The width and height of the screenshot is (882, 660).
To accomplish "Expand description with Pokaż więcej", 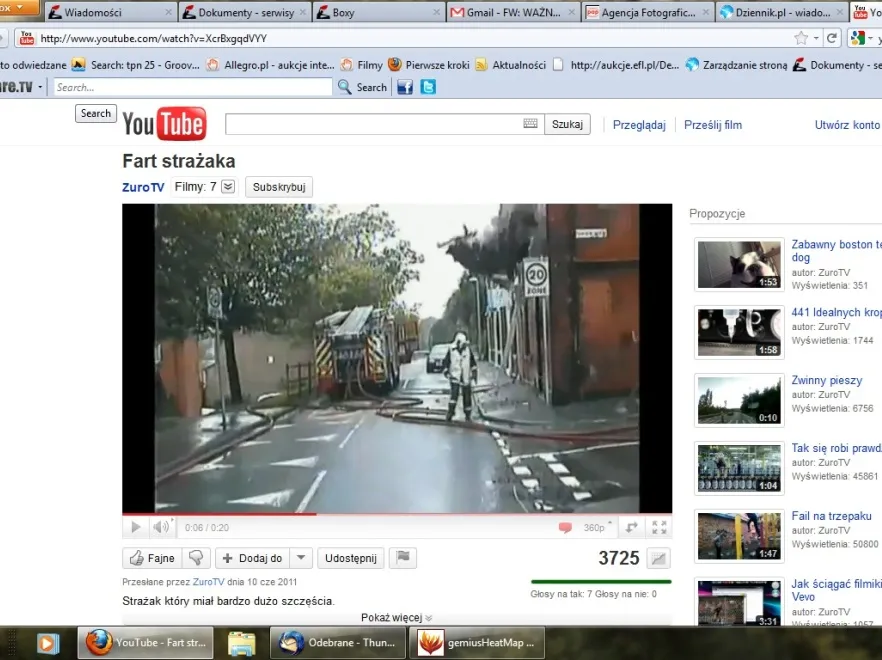I will pyautogui.click(x=397, y=618).
